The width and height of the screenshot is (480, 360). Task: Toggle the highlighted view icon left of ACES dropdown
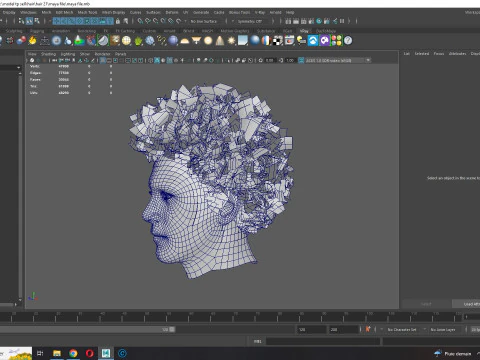point(301,60)
